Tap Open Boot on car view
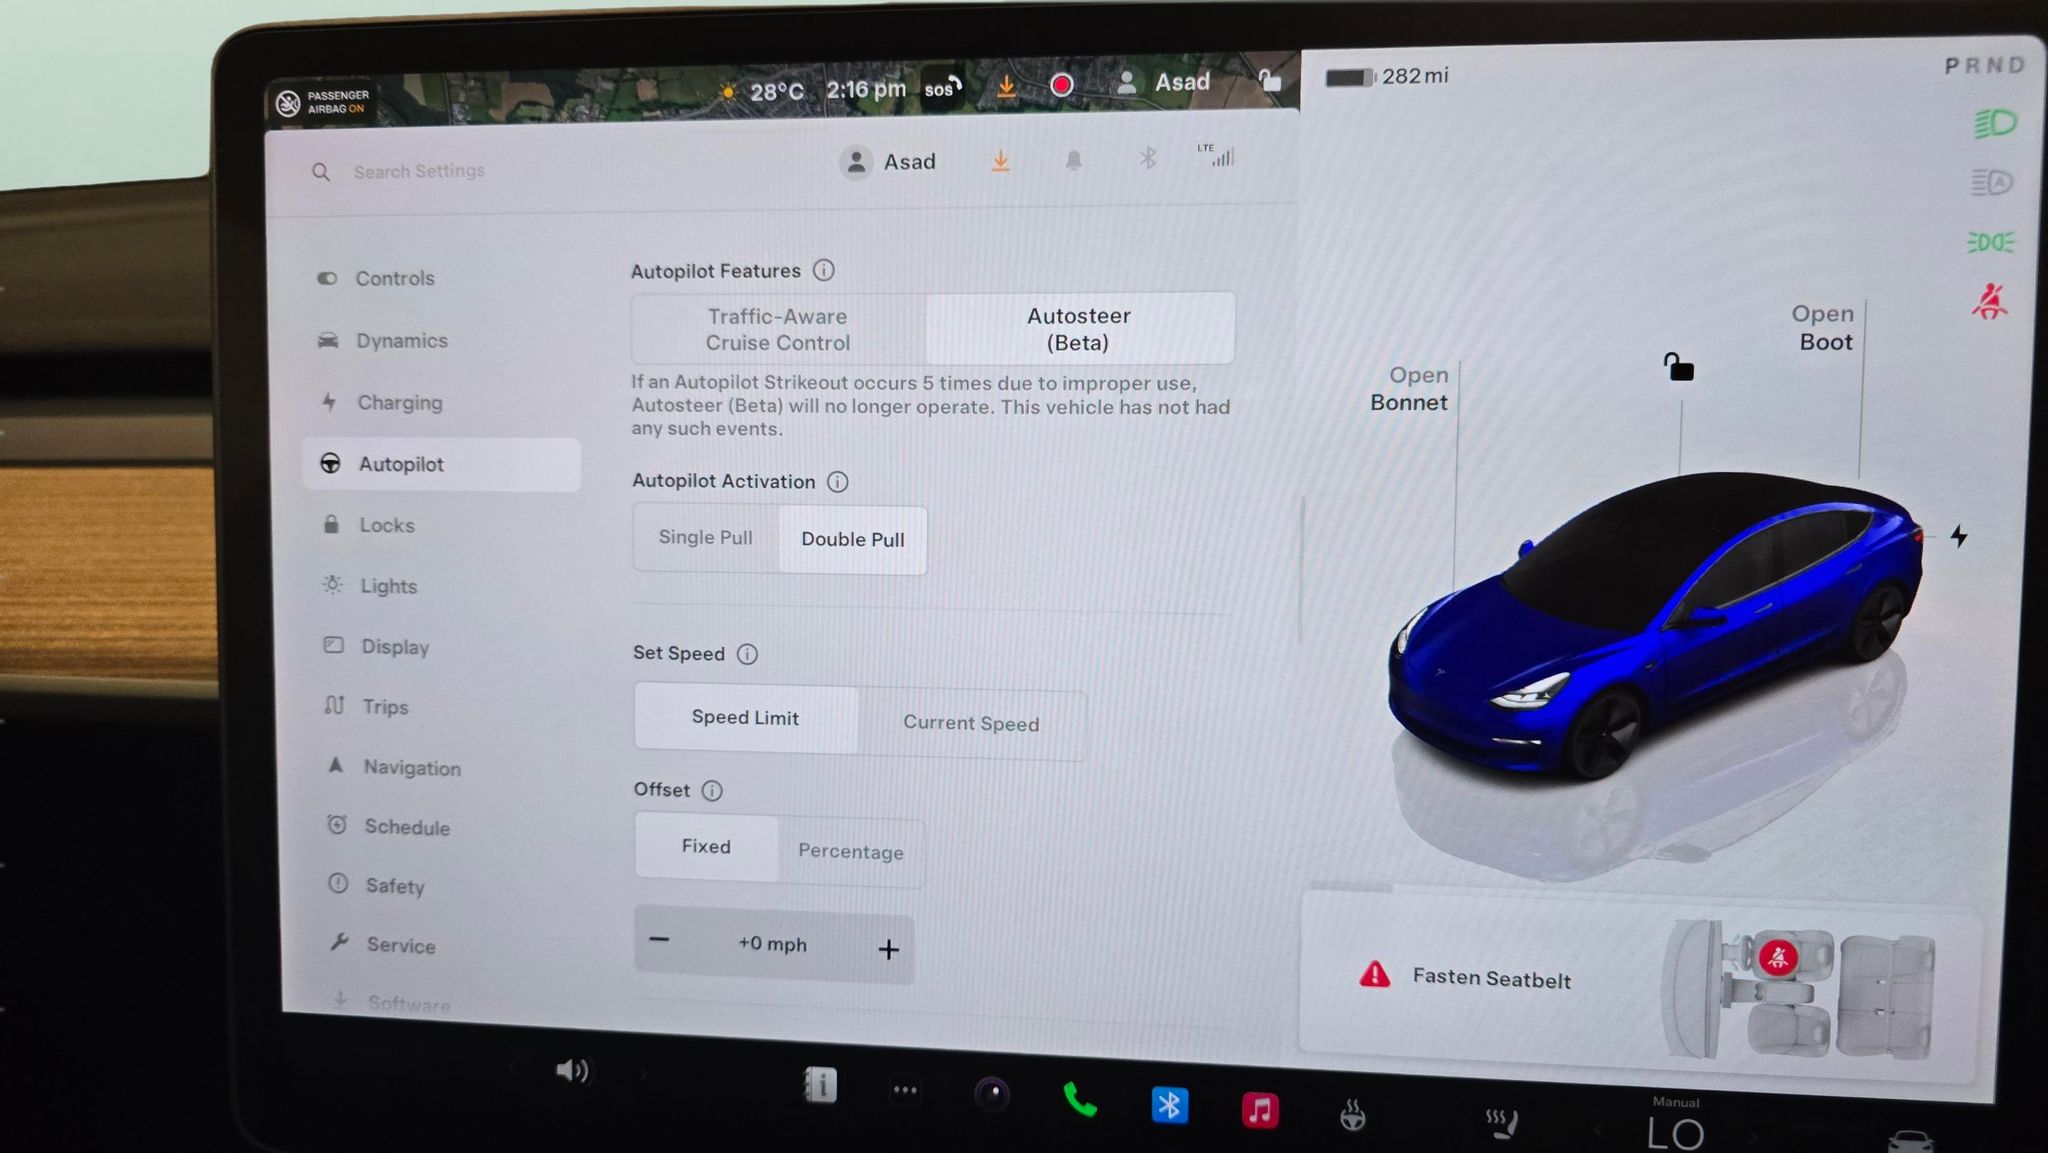The image size is (2048, 1153). point(1822,327)
